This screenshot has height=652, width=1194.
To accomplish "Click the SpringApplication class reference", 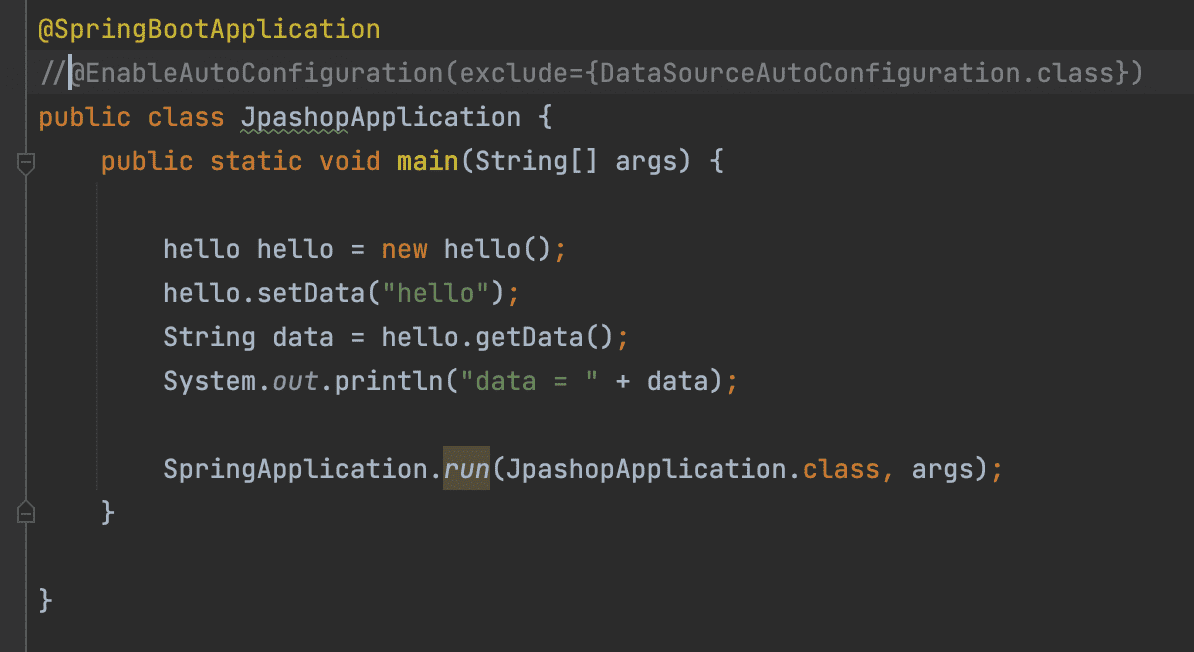I will (295, 468).
